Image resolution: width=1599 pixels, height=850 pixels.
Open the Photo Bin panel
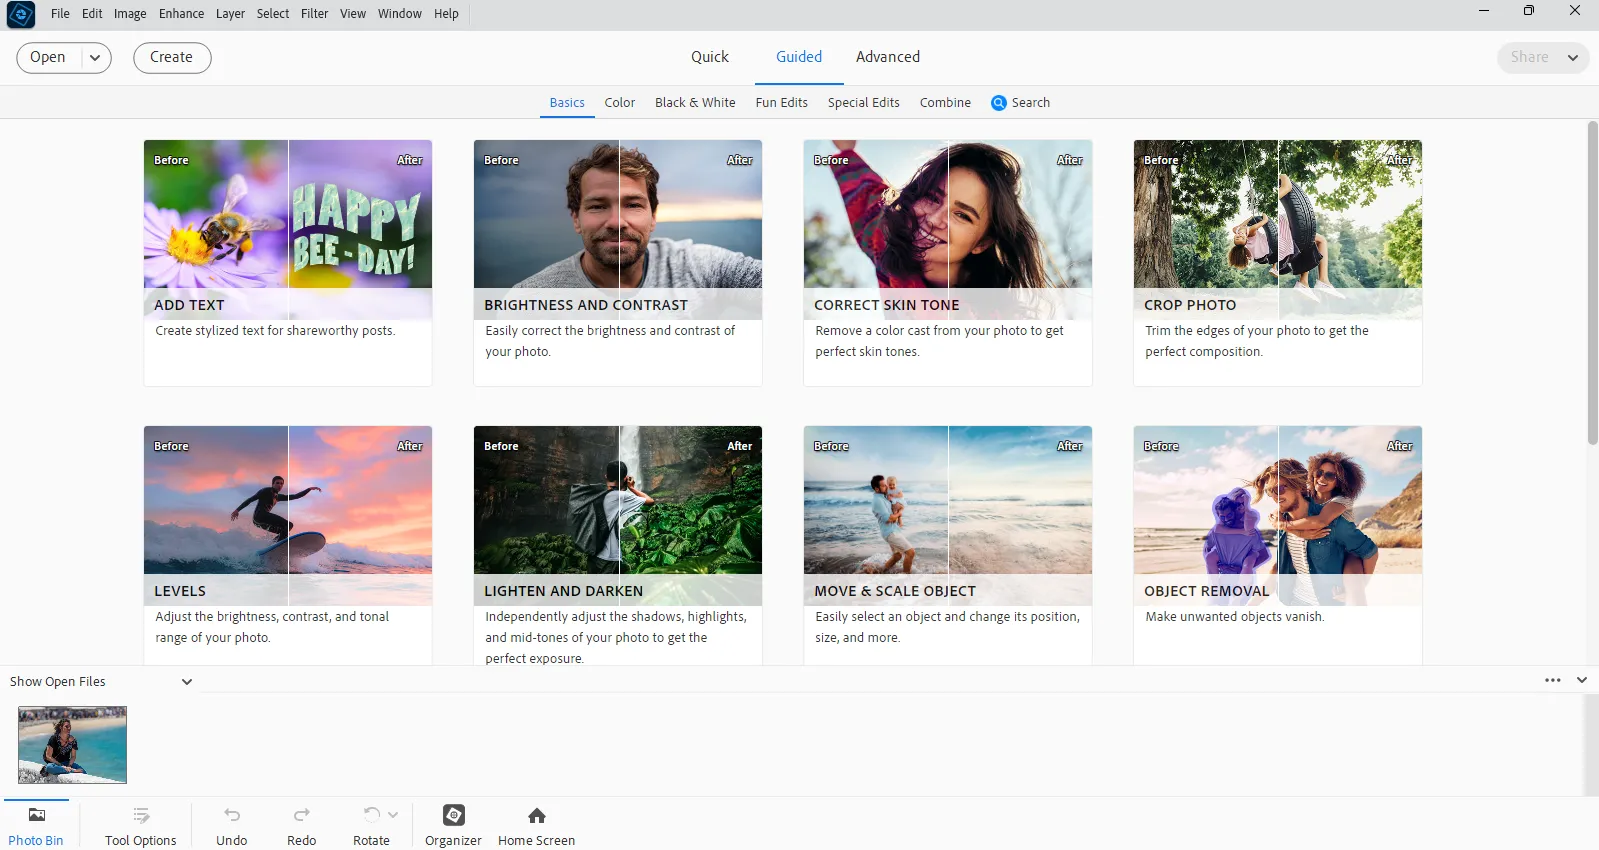(36, 826)
